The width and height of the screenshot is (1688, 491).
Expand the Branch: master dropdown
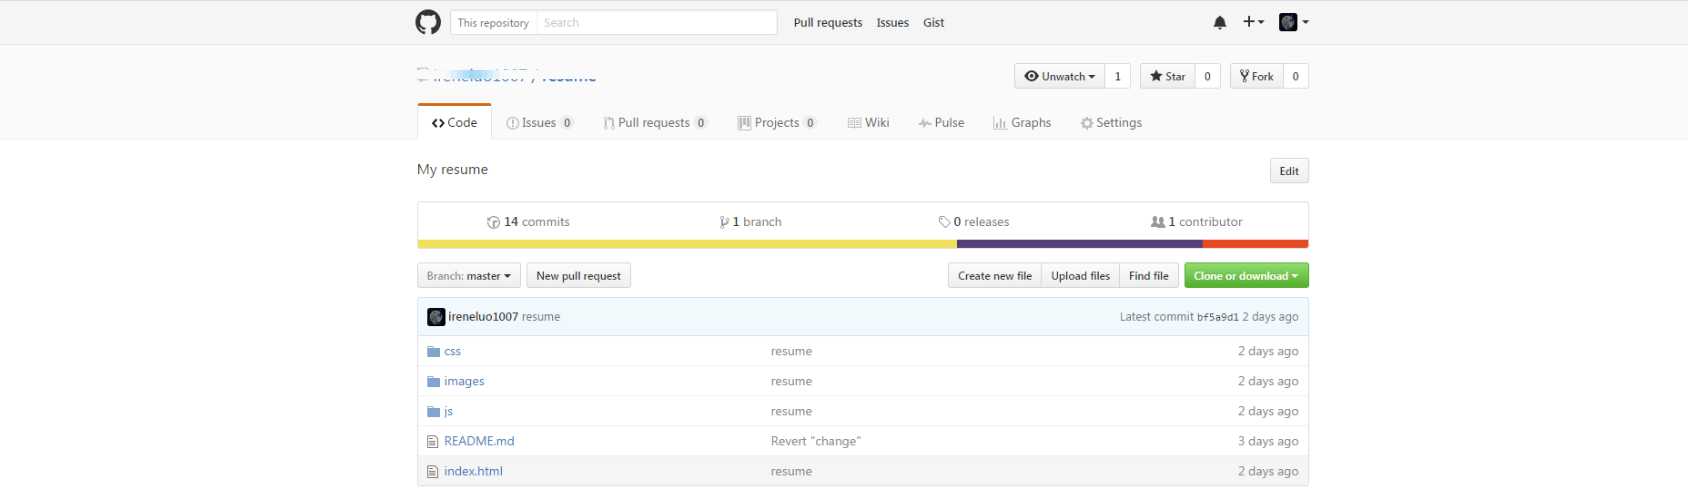click(x=468, y=276)
